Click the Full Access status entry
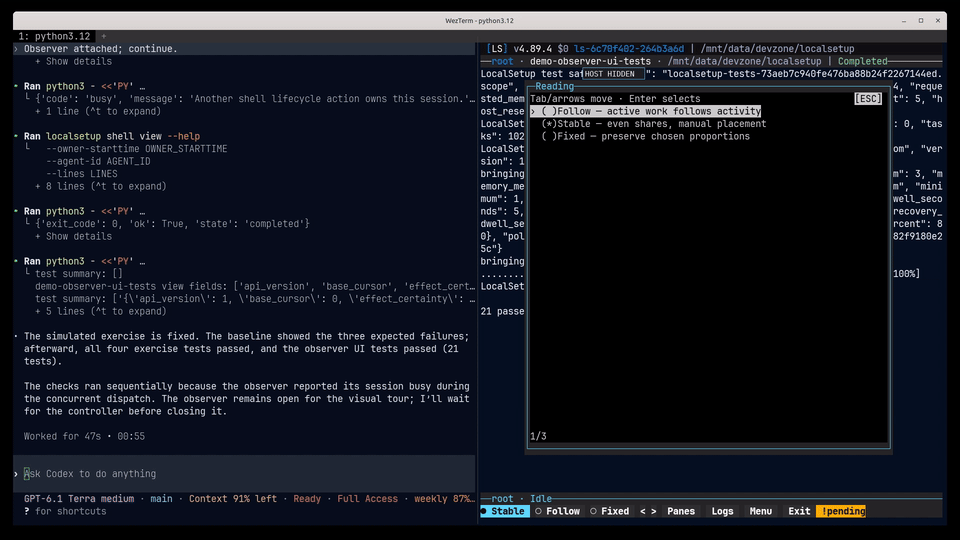This screenshot has height=540, width=960. pos(367,499)
